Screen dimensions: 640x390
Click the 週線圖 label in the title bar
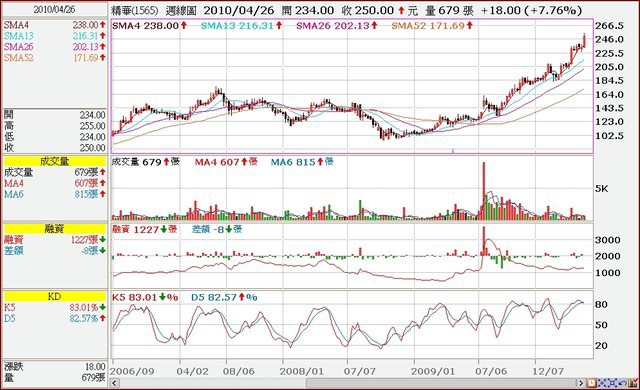[181, 10]
